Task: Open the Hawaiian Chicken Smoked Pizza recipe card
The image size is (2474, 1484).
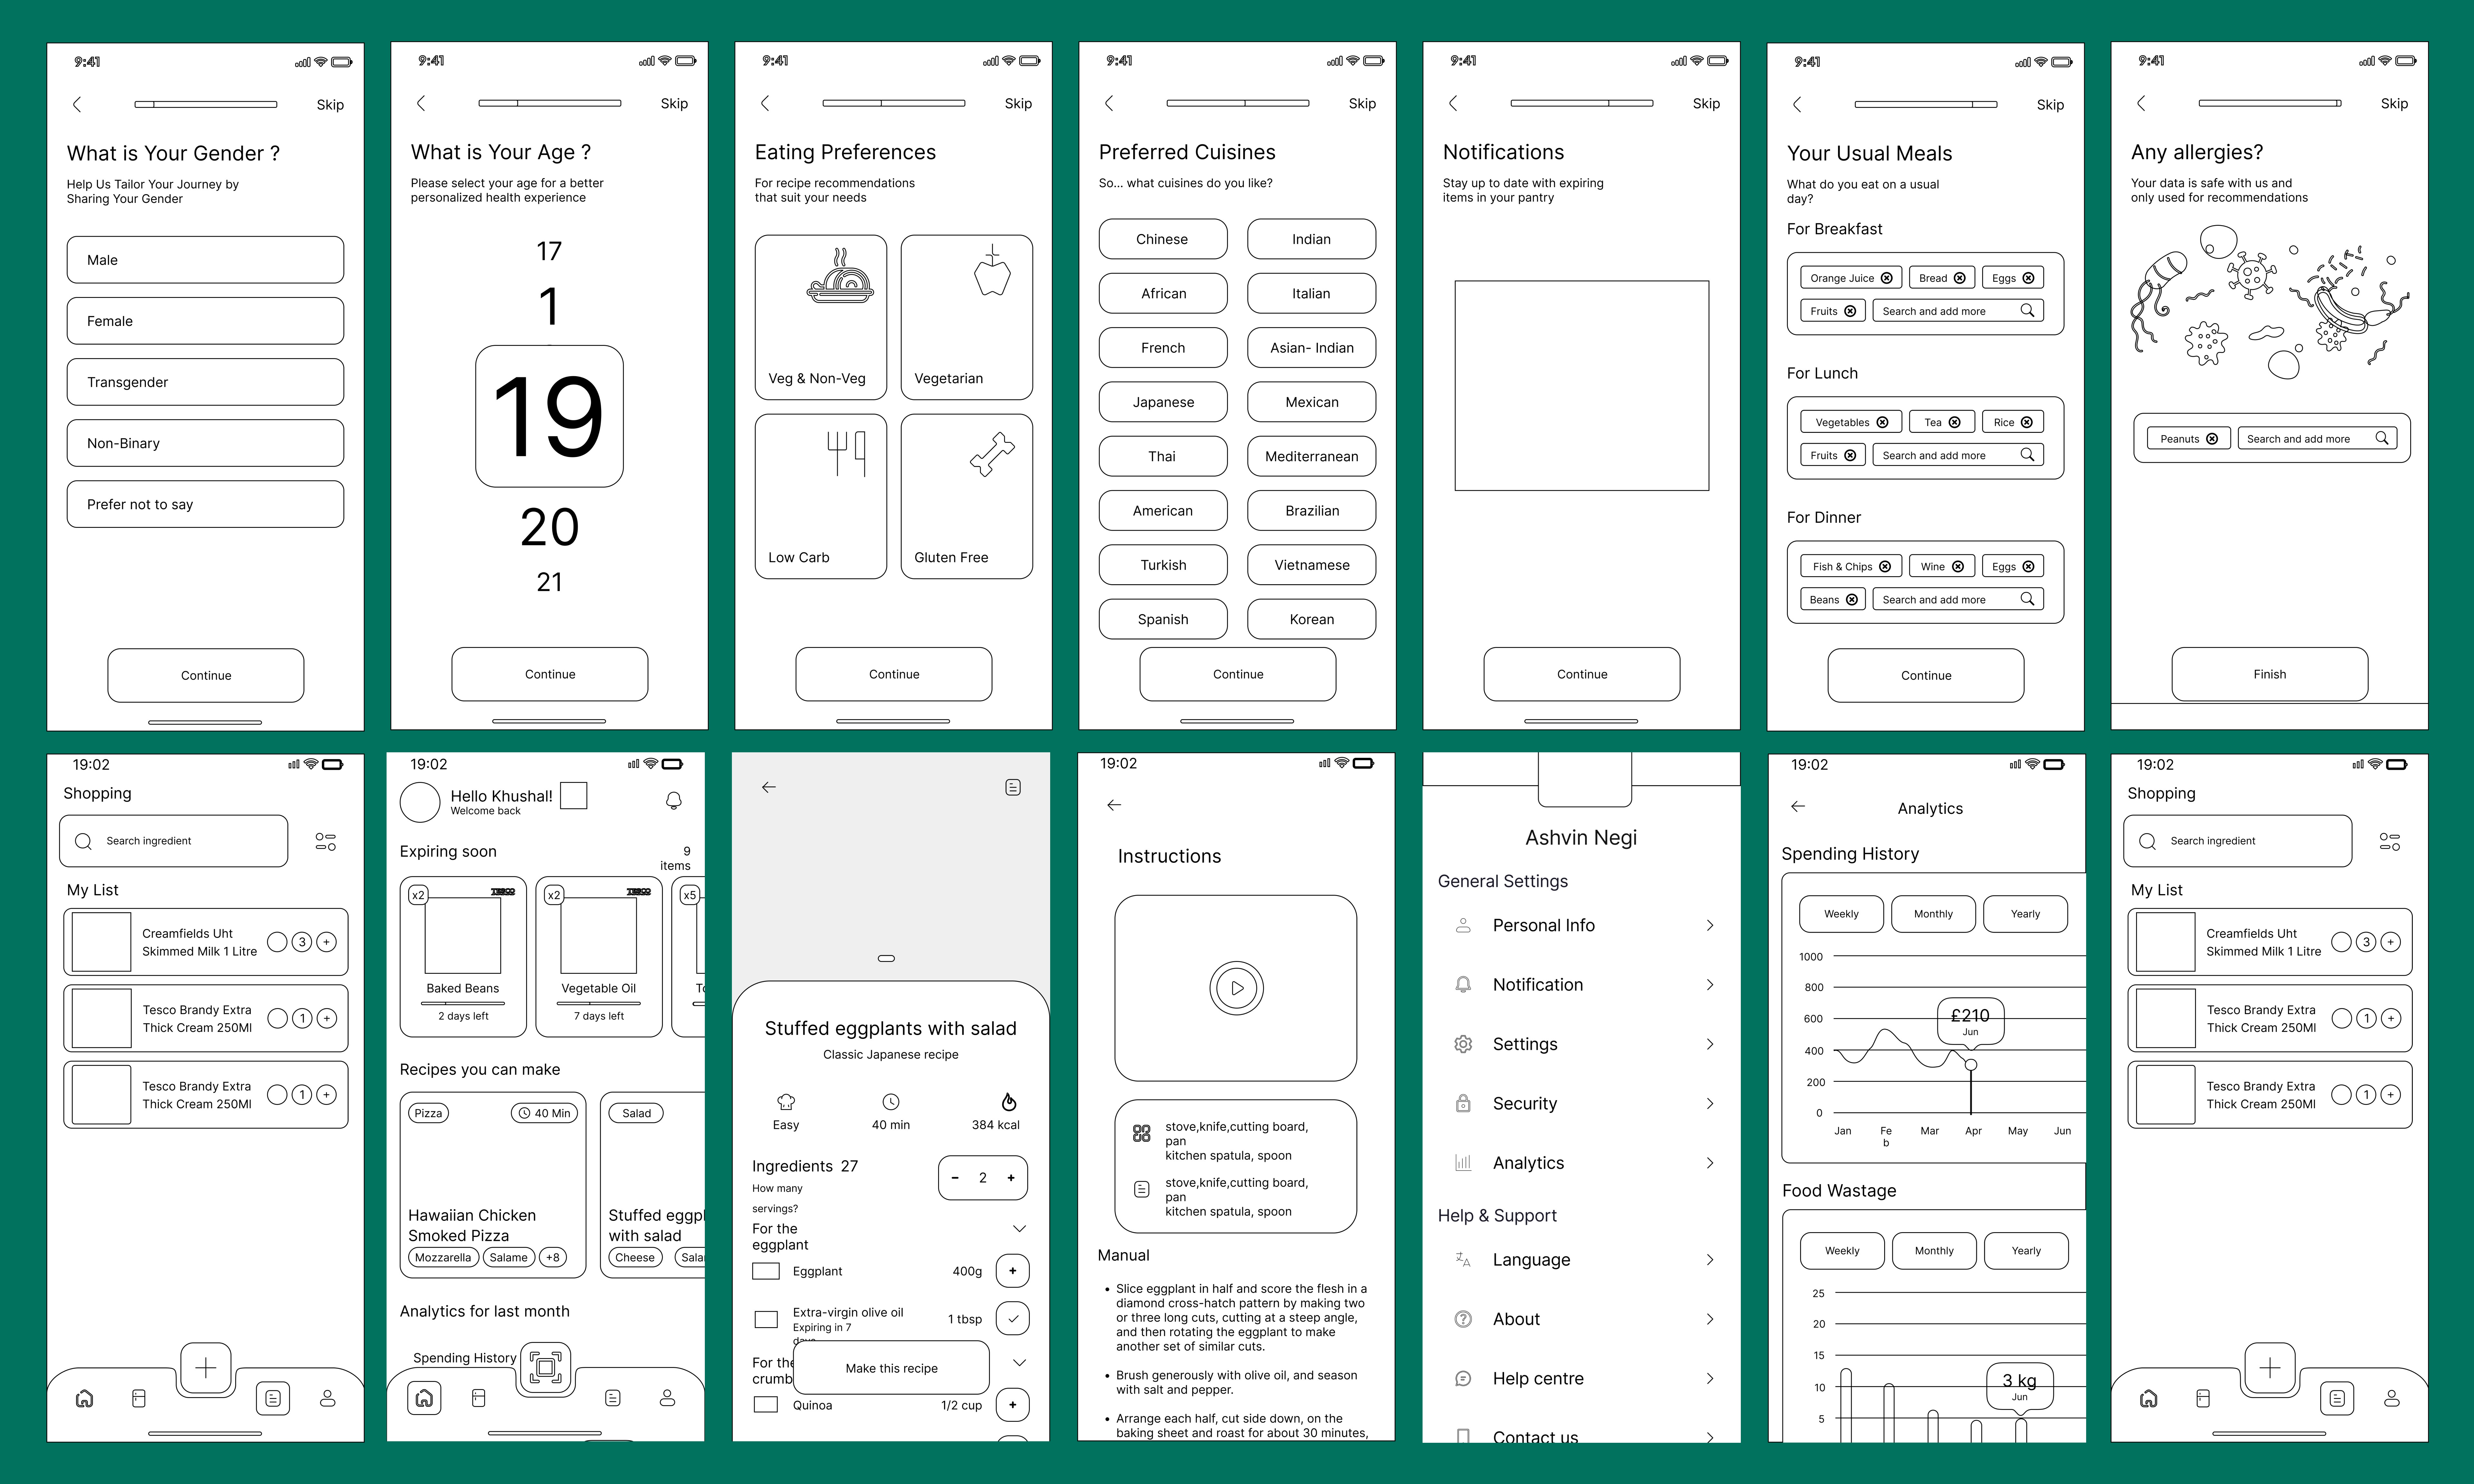Action: tap(493, 1185)
